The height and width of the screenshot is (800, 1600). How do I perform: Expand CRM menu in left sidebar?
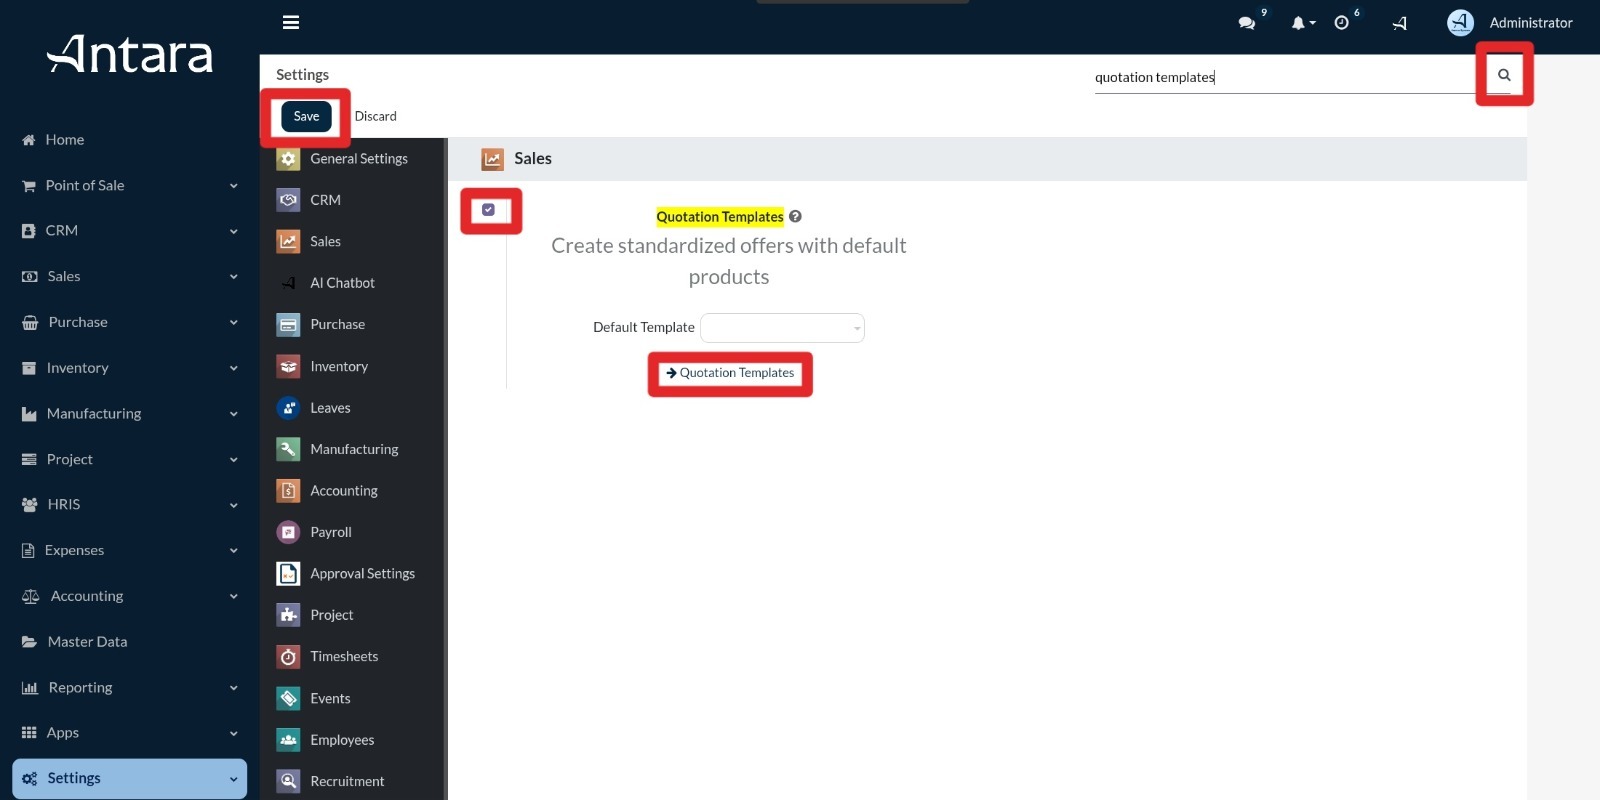130,230
